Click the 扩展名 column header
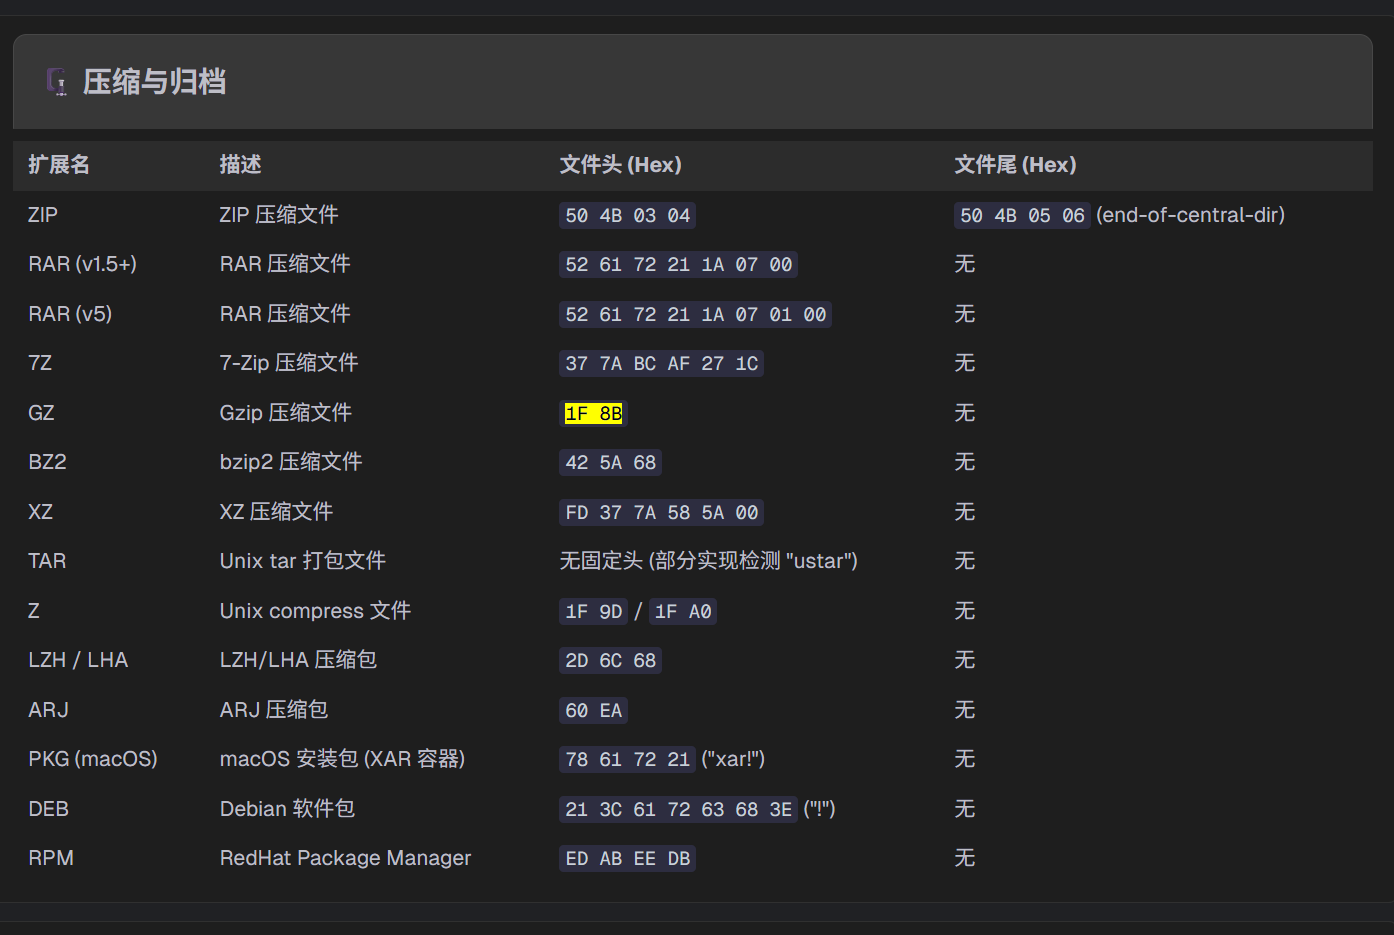The height and width of the screenshot is (935, 1394). [59, 165]
